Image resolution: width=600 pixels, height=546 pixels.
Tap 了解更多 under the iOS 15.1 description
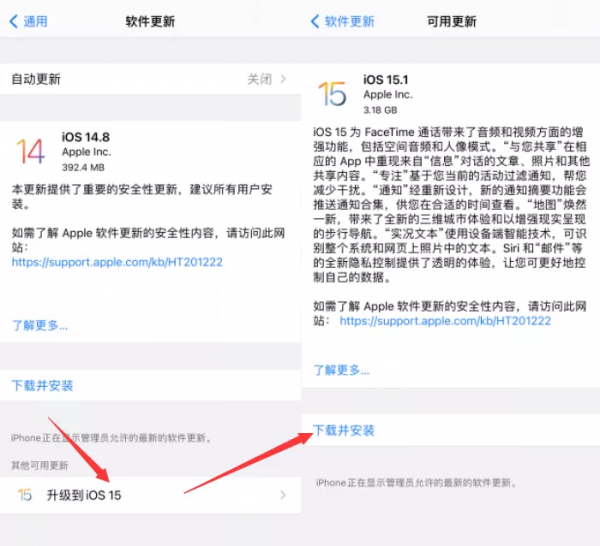coord(341,370)
